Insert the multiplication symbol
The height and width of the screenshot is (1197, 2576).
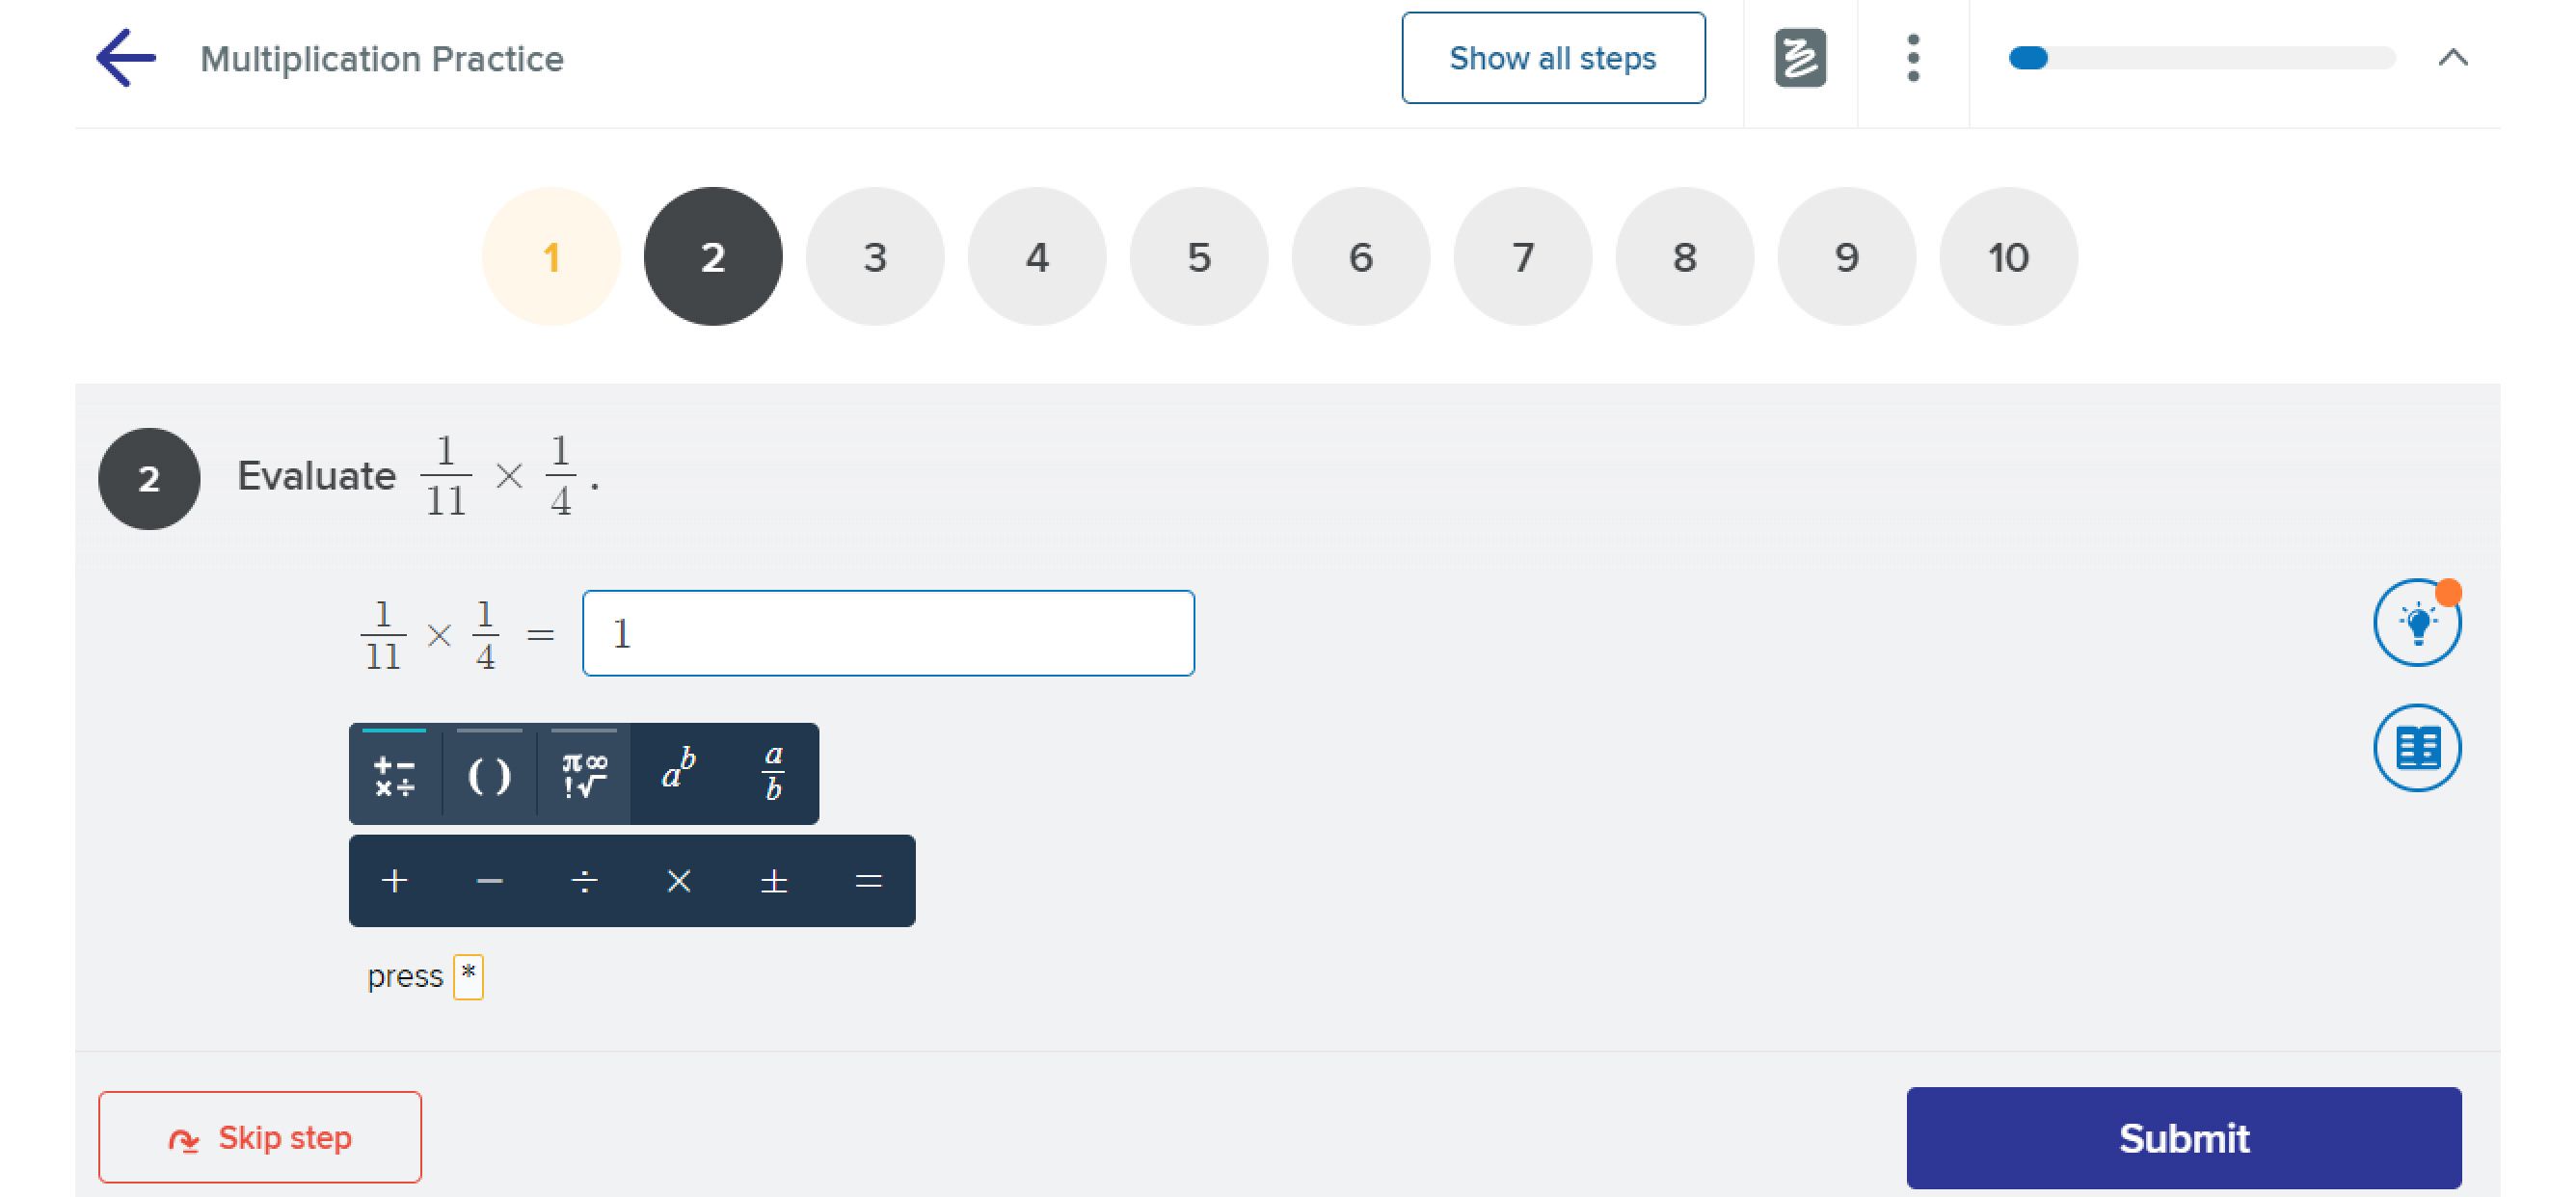coord(678,881)
